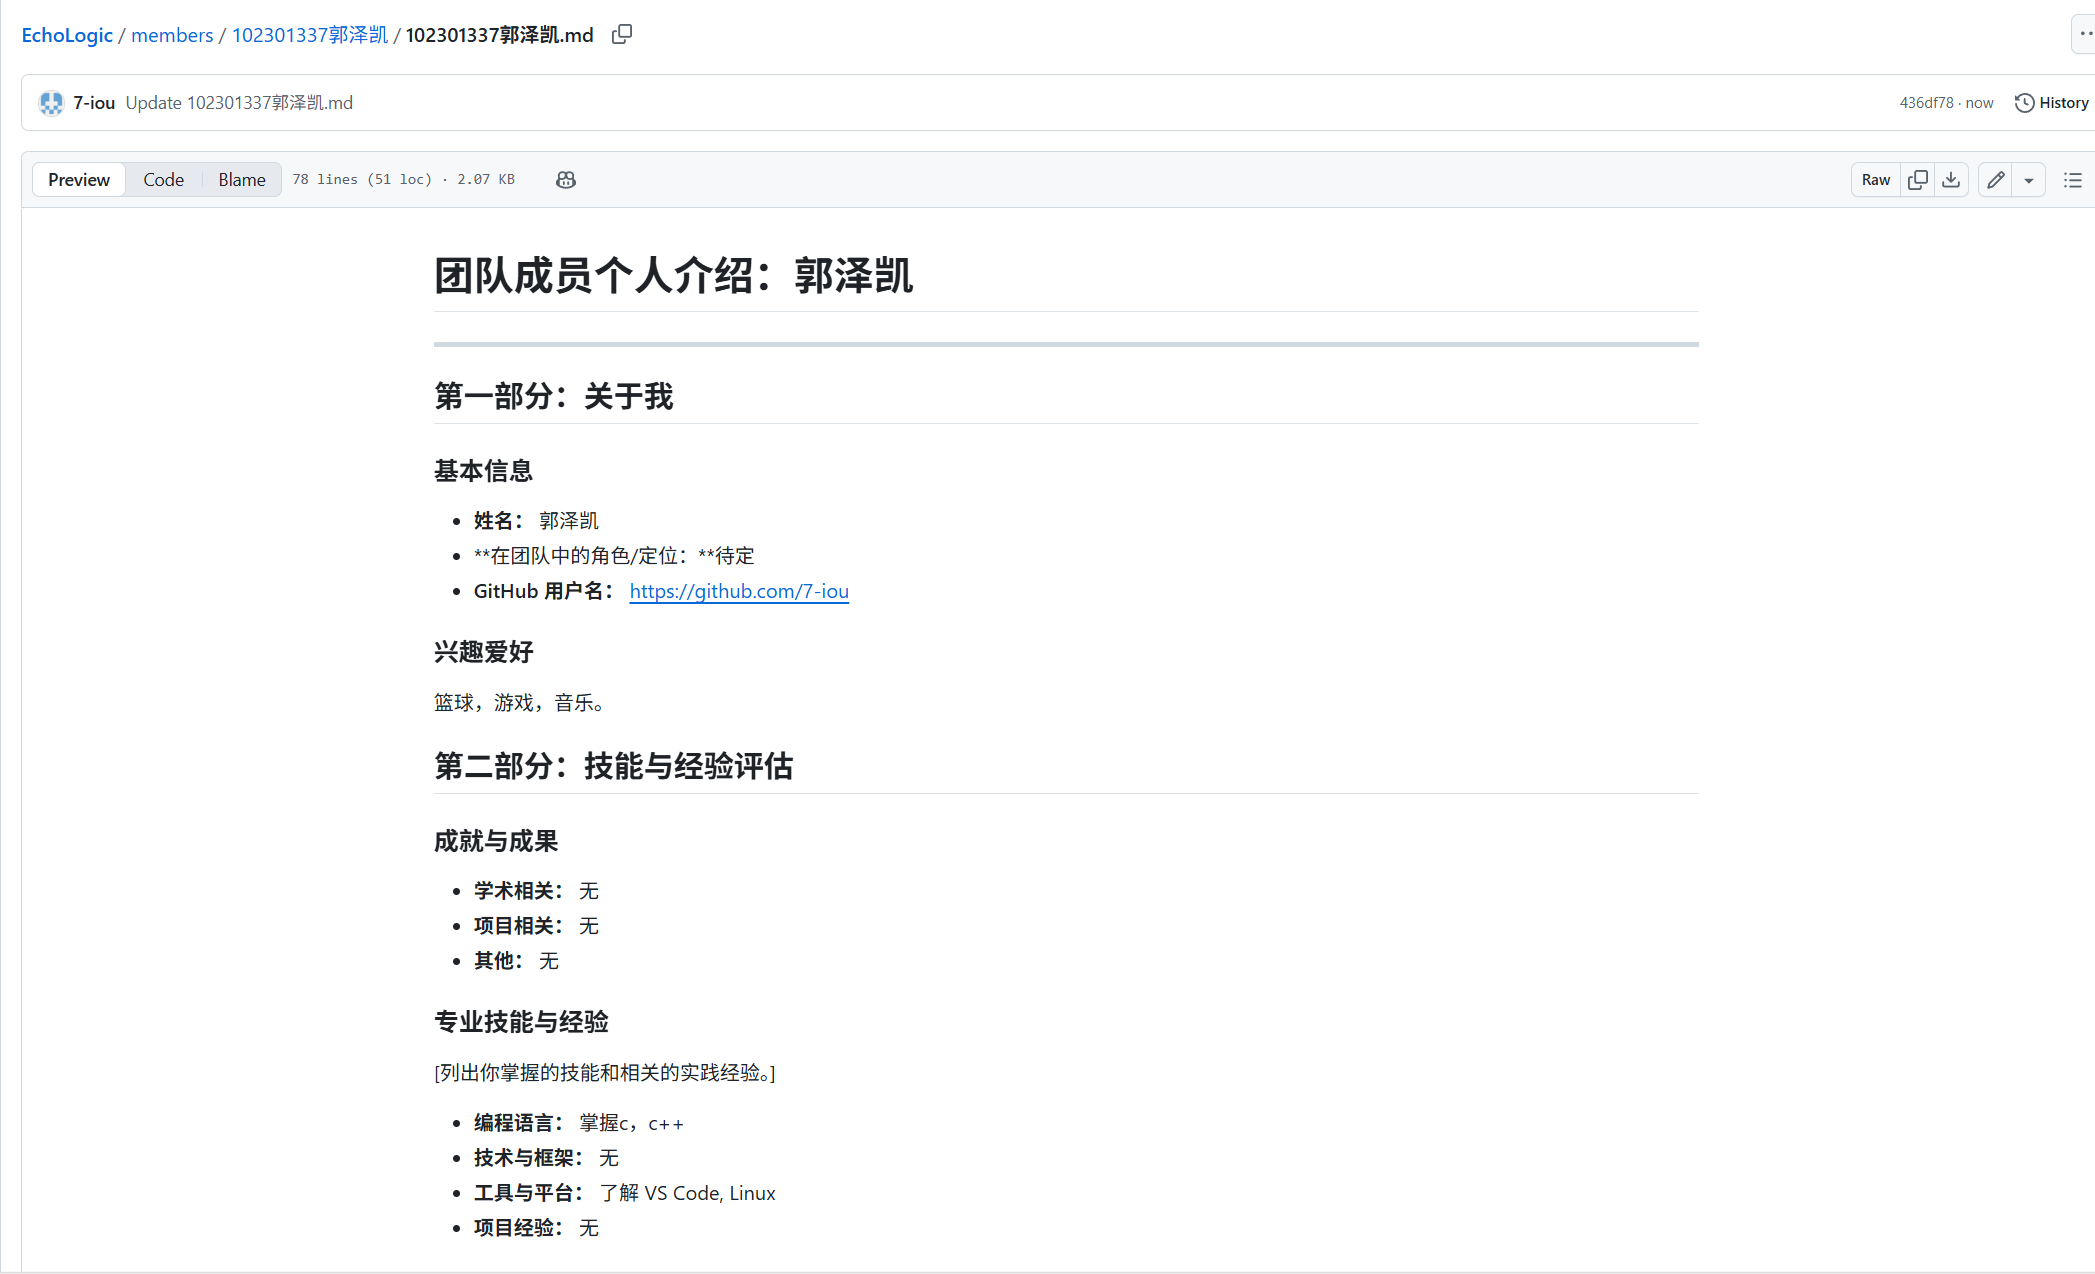Open the EchoLogic repository link
2095x1274 pixels.
pos(66,34)
